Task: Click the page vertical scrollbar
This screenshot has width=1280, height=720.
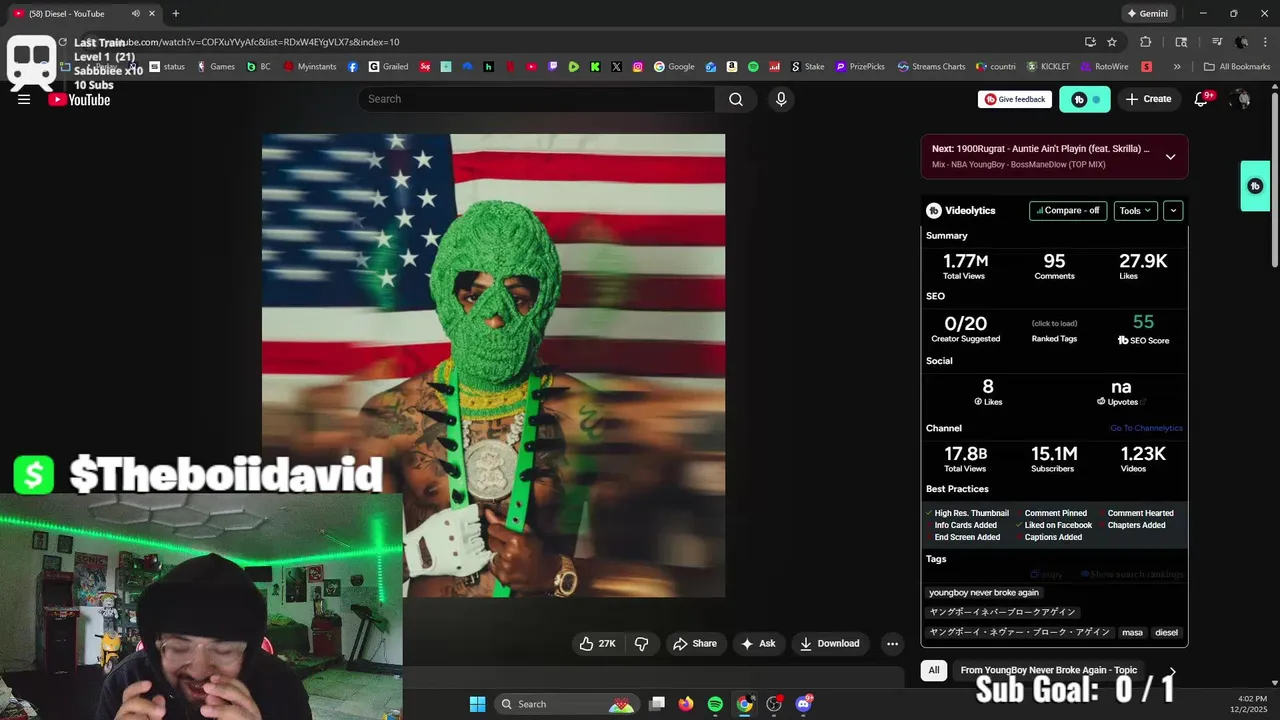Action: pyautogui.click(x=1274, y=179)
